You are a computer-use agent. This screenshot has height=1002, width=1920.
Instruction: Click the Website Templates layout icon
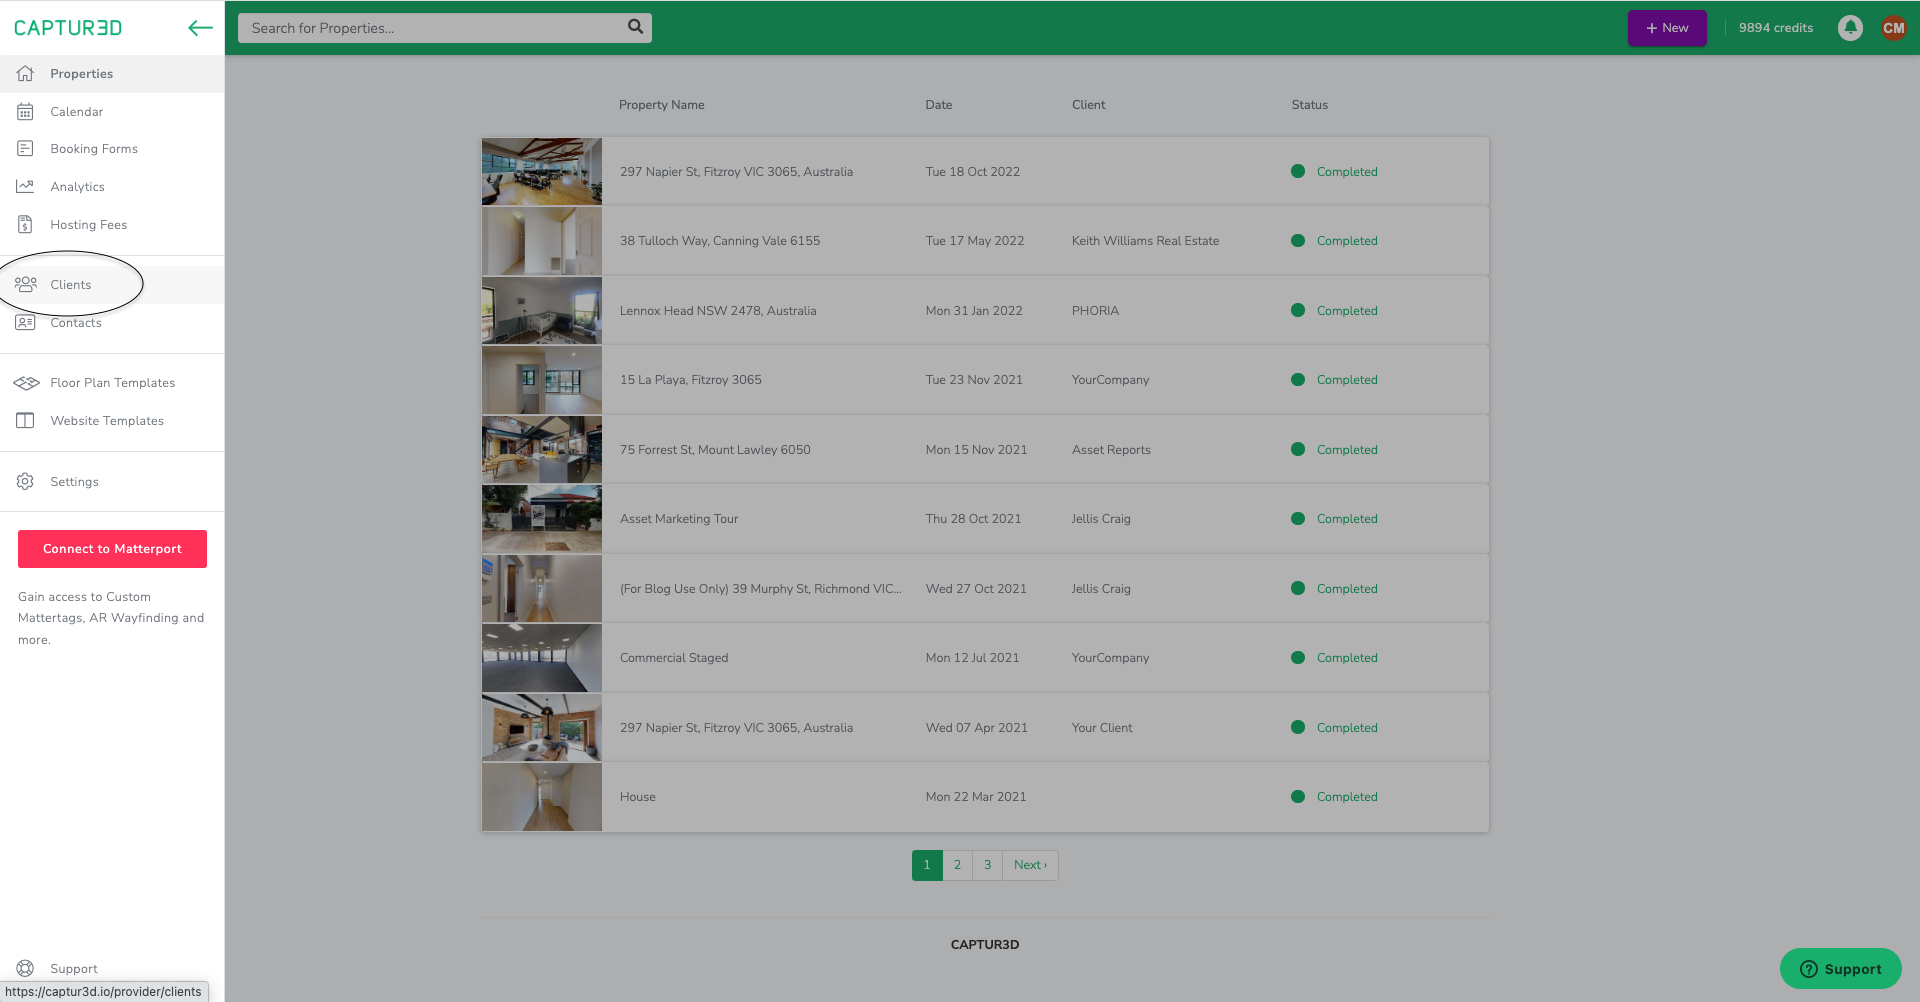pos(25,420)
